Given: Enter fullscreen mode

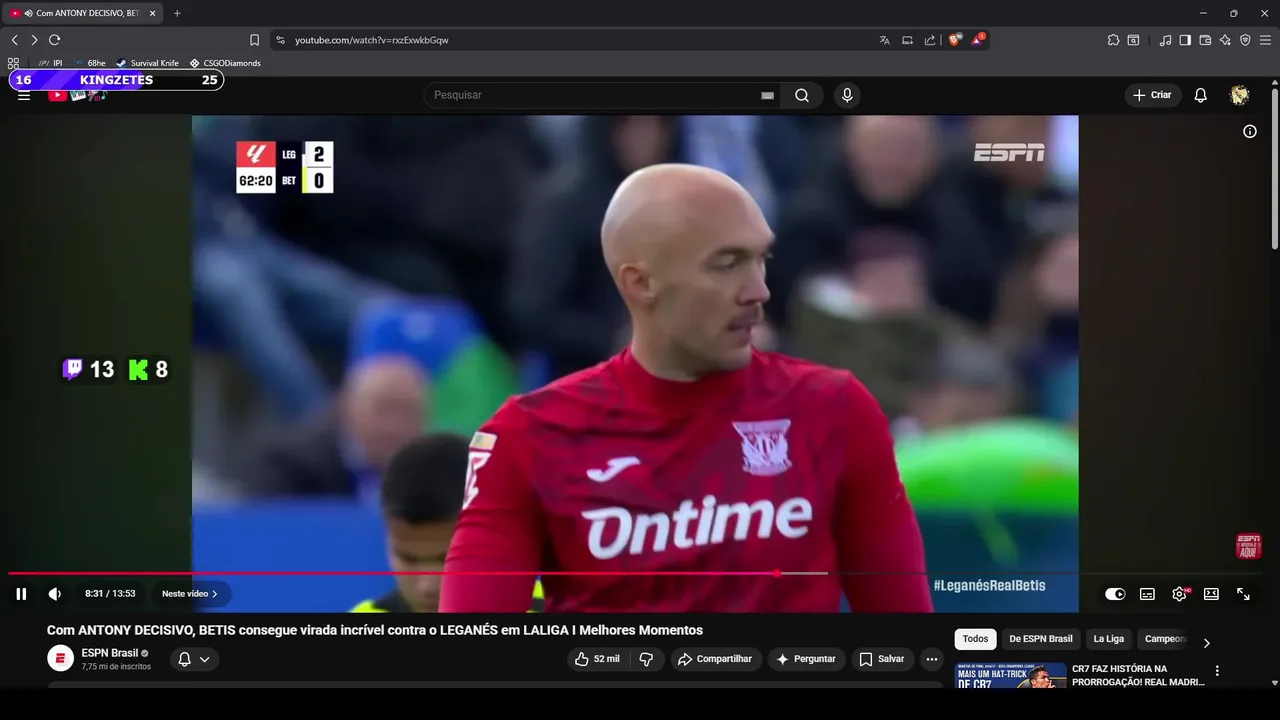Looking at the screenshot, I should tap(1243, 594).
